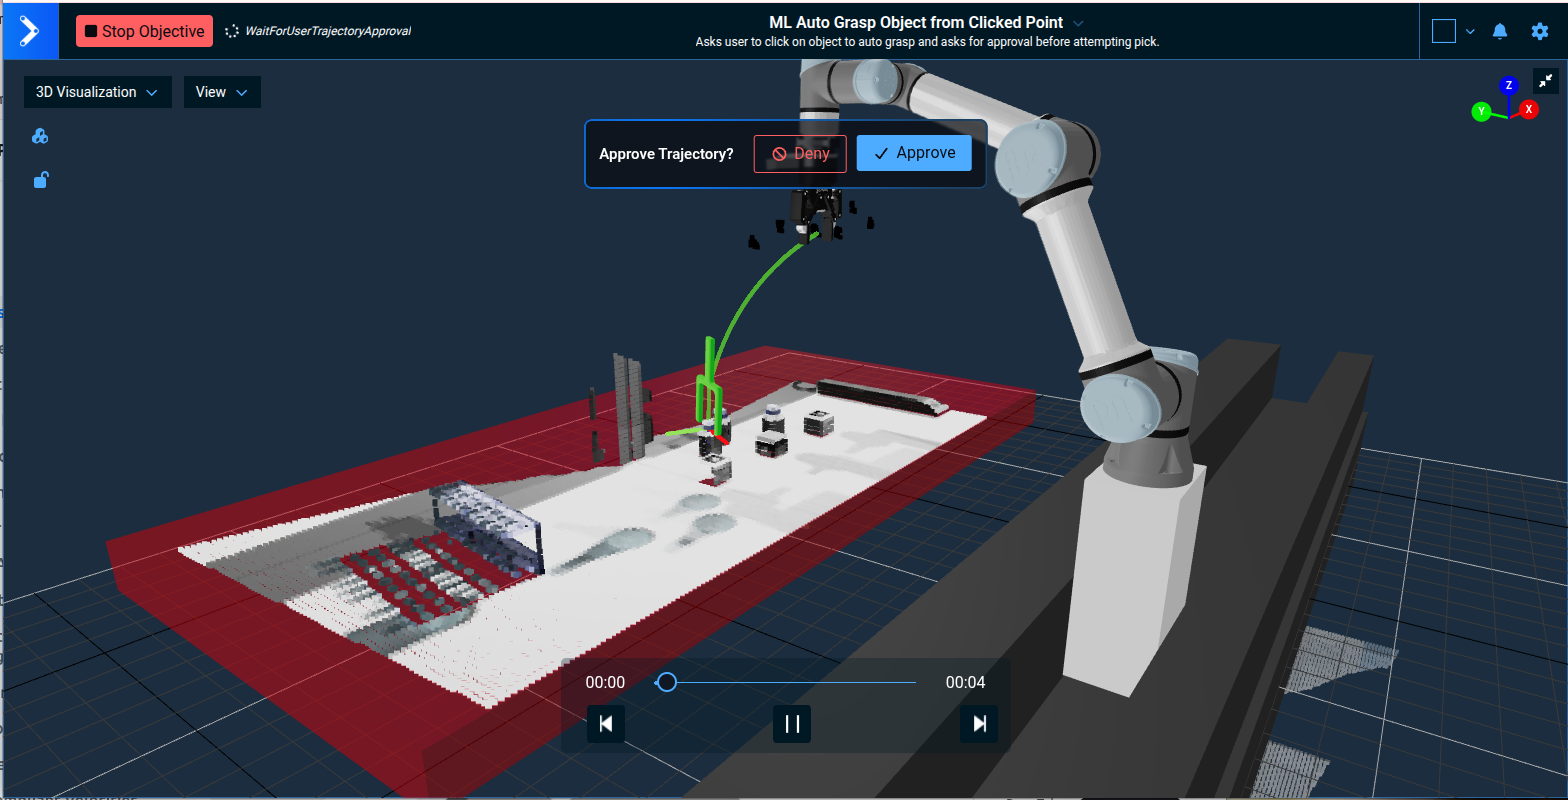
Task: Open the settings gear
Action: point(1540,31)
